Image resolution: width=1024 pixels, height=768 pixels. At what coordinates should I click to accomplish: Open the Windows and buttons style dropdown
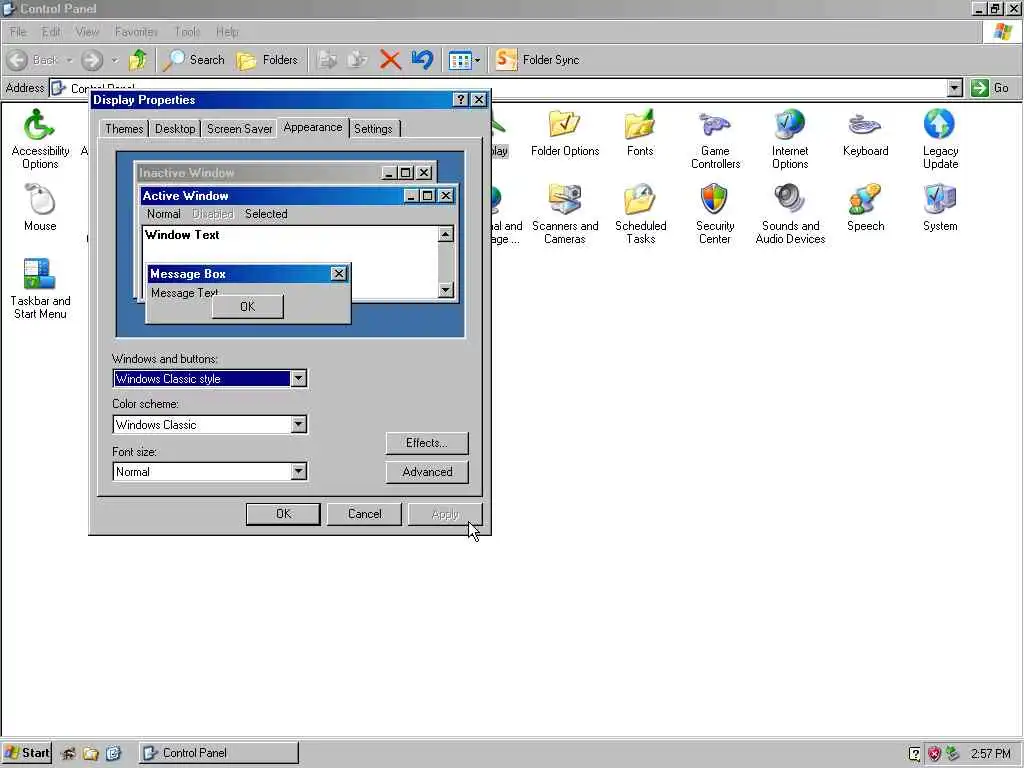(298, 379)
